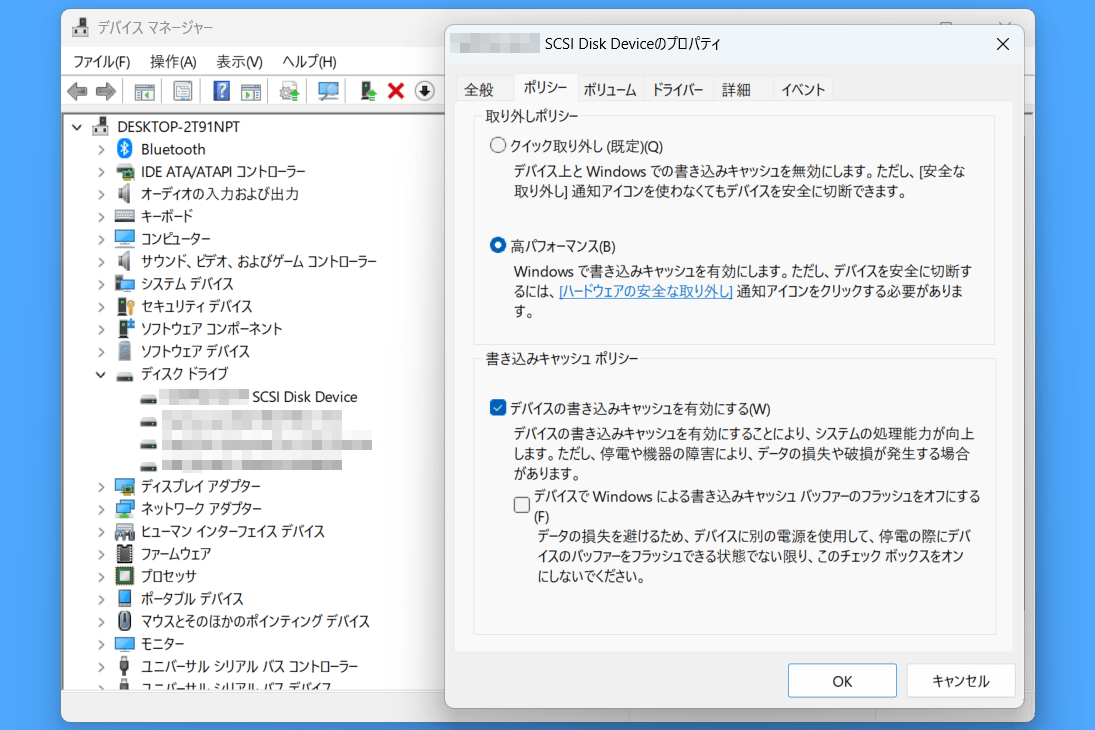
Task: Click the adapter icon beside ディスプレイ アダプター
Action: point(124,486)
